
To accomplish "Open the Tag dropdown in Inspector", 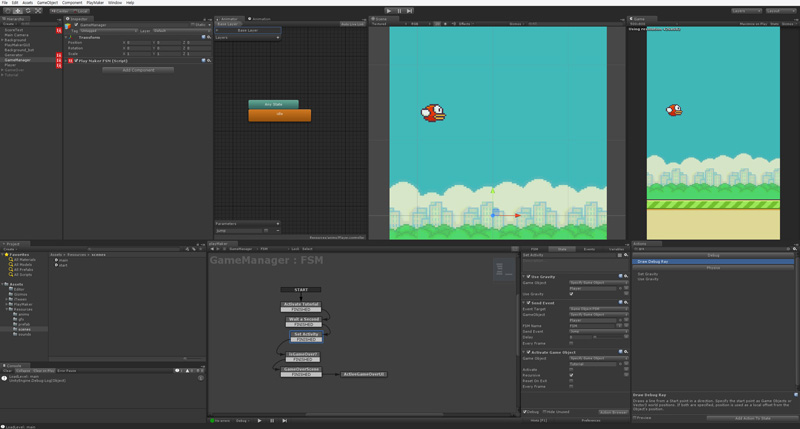I will (x=108, y=31).
